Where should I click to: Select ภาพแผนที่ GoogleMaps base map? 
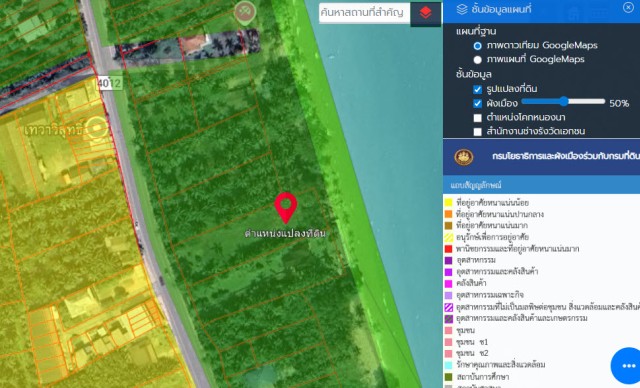pos(478,60)
